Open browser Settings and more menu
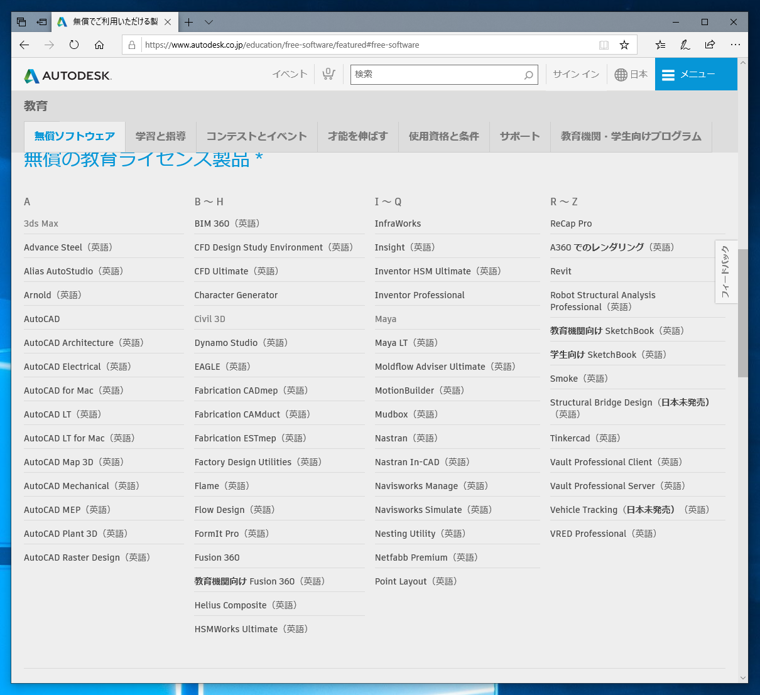The width and height of the screenshot is (760, 695). [x=735, y=45]
